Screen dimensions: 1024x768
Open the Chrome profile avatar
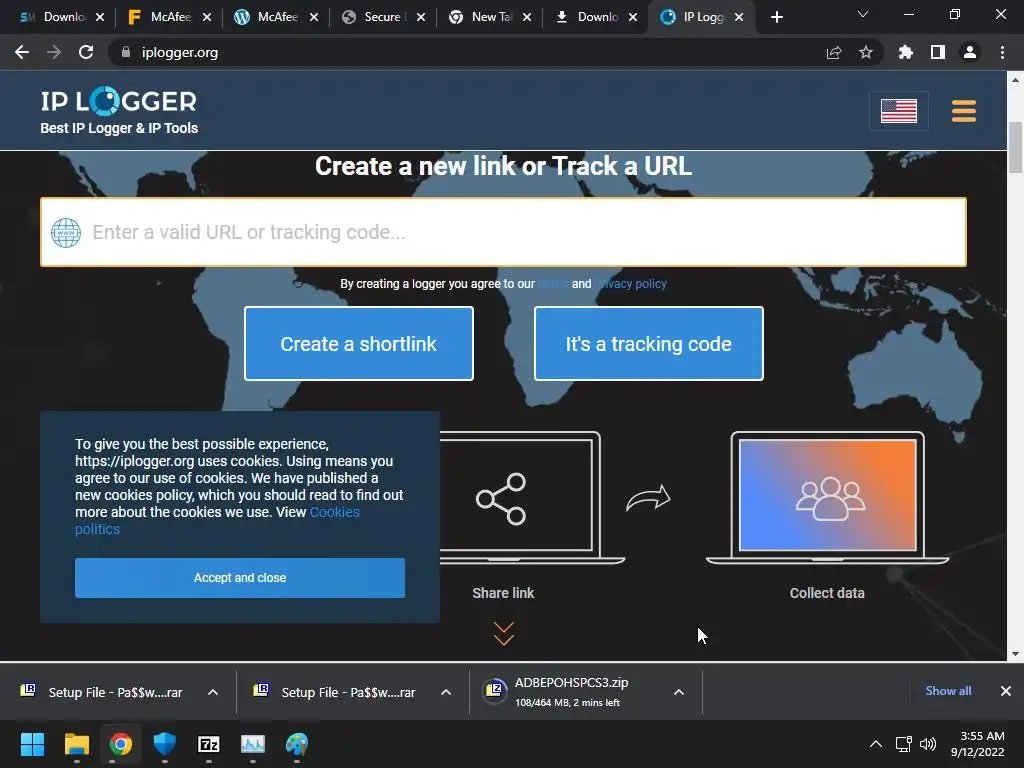coord(970,52)
